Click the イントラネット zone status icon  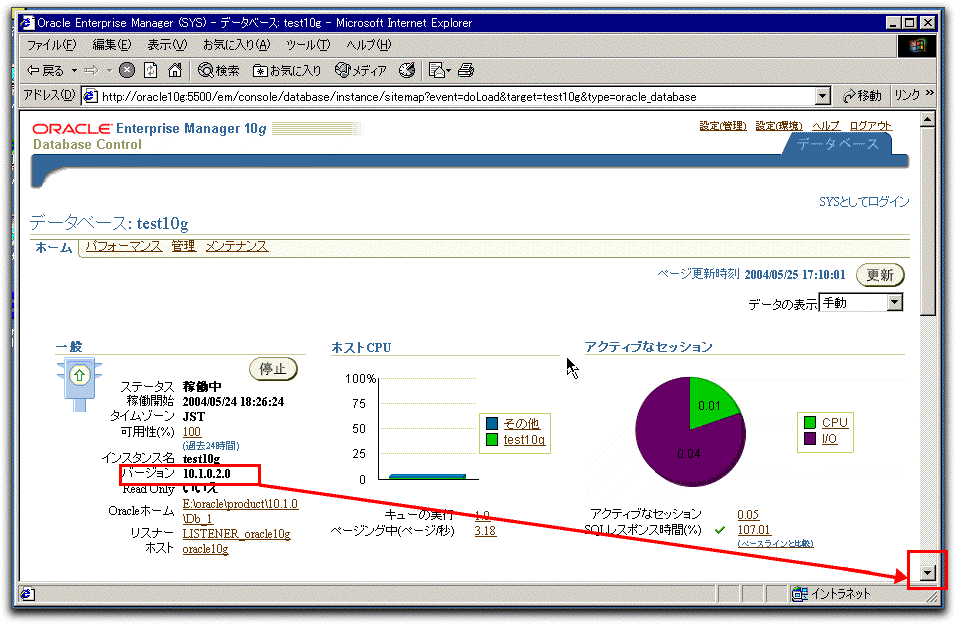point(799,594)
